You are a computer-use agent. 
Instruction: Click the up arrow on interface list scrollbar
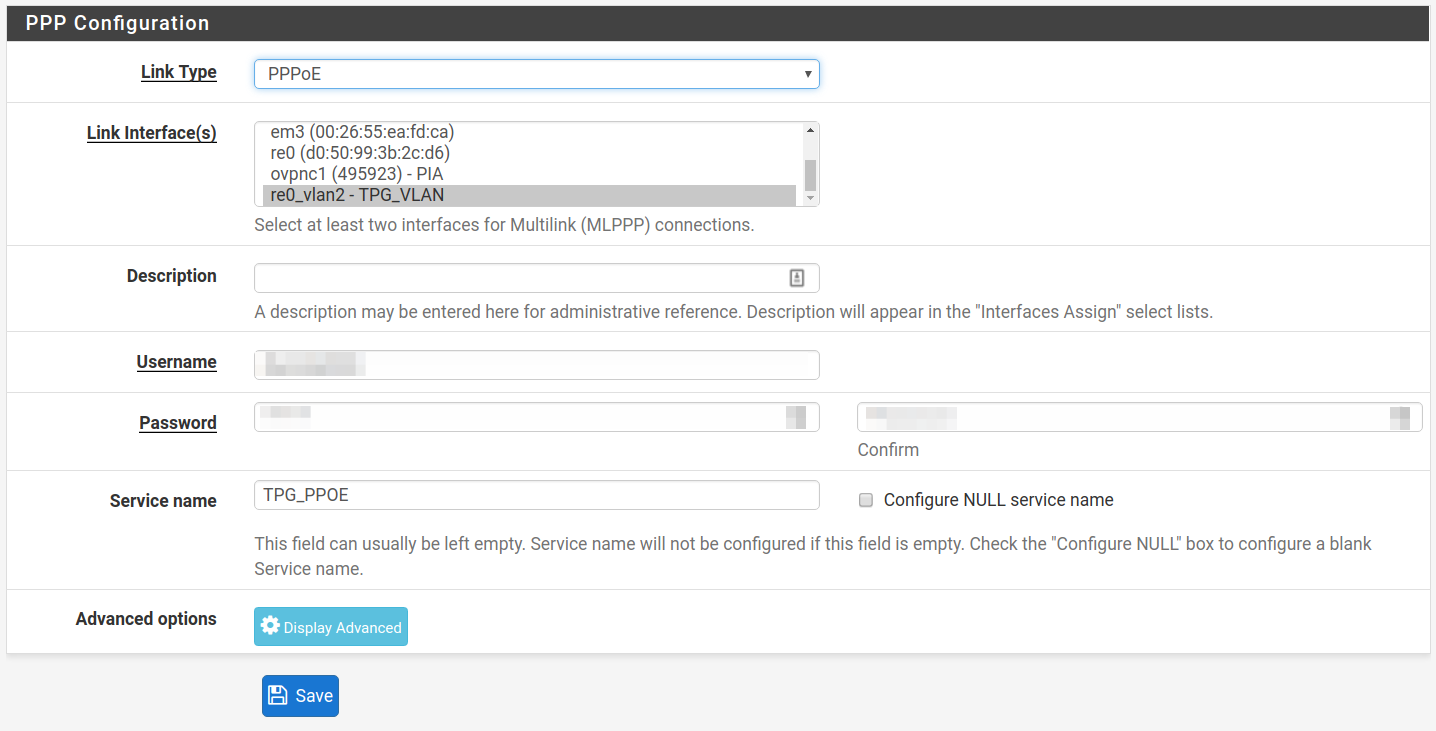point(809,128)
